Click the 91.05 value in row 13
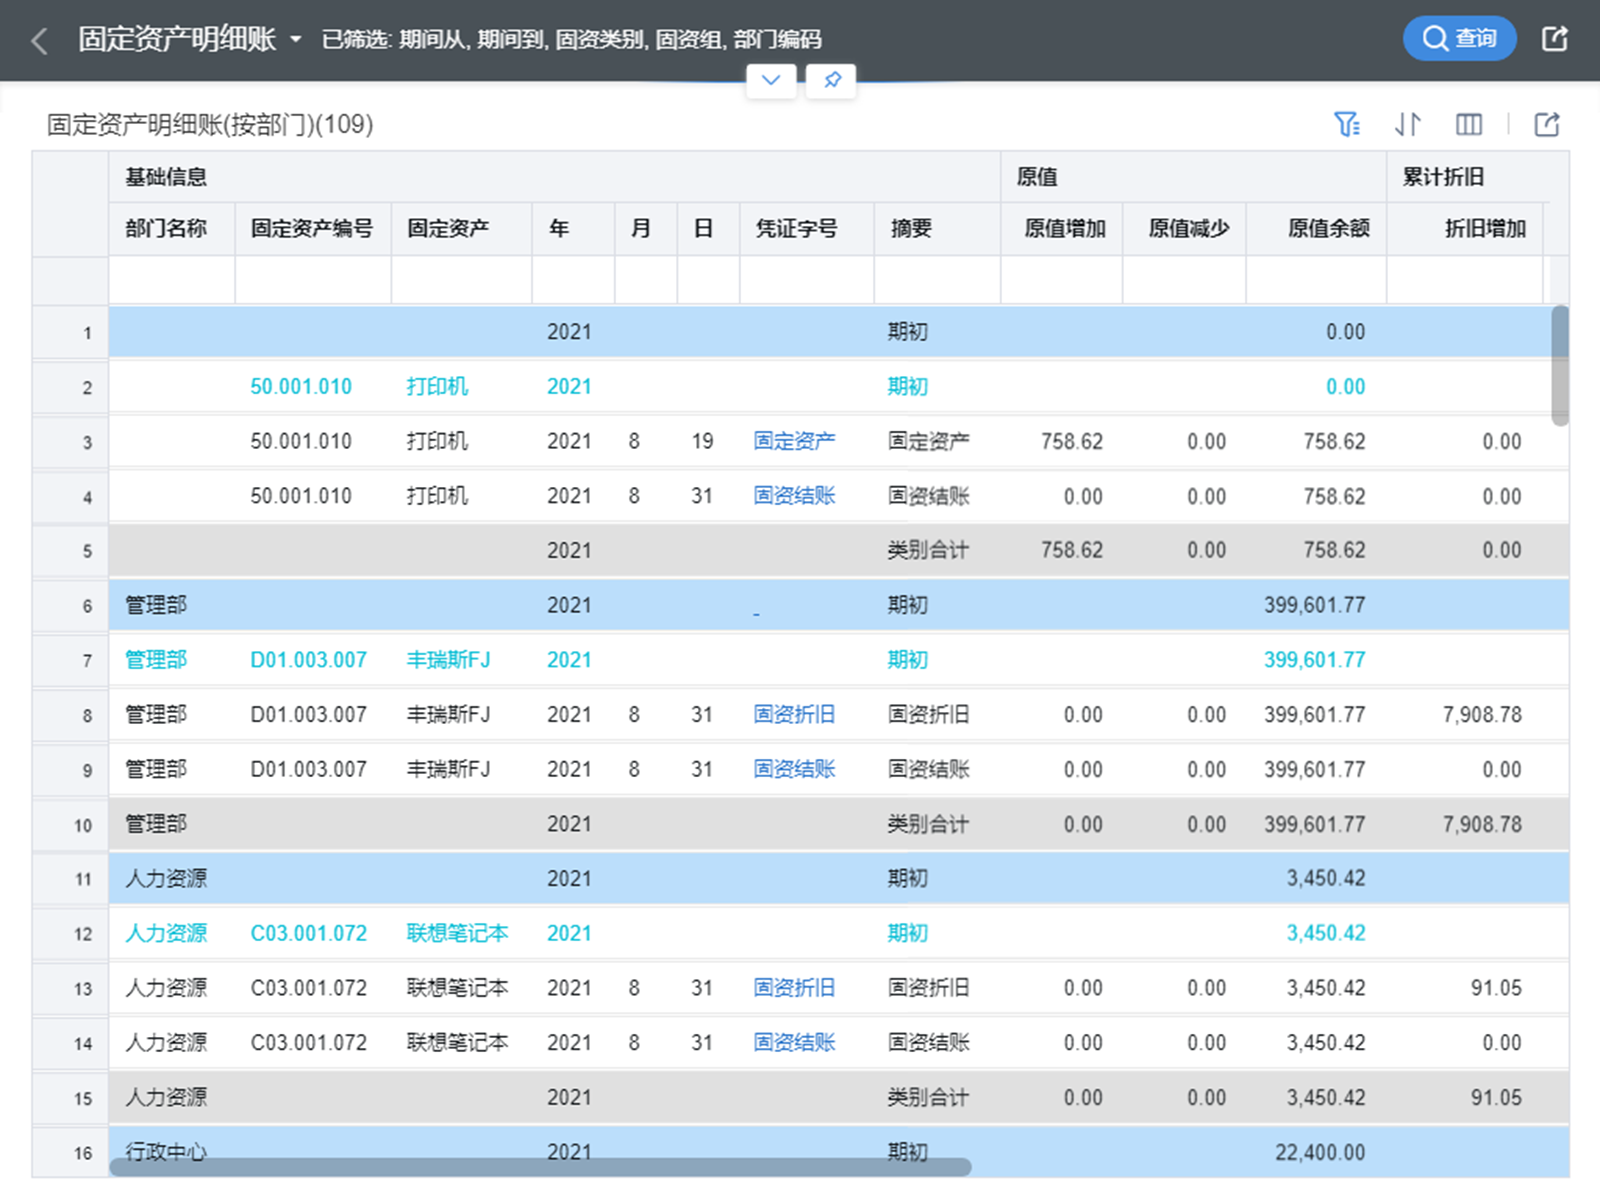Image resolution: width=1600 pixels, height=1200 pixels. point(1496,988)
